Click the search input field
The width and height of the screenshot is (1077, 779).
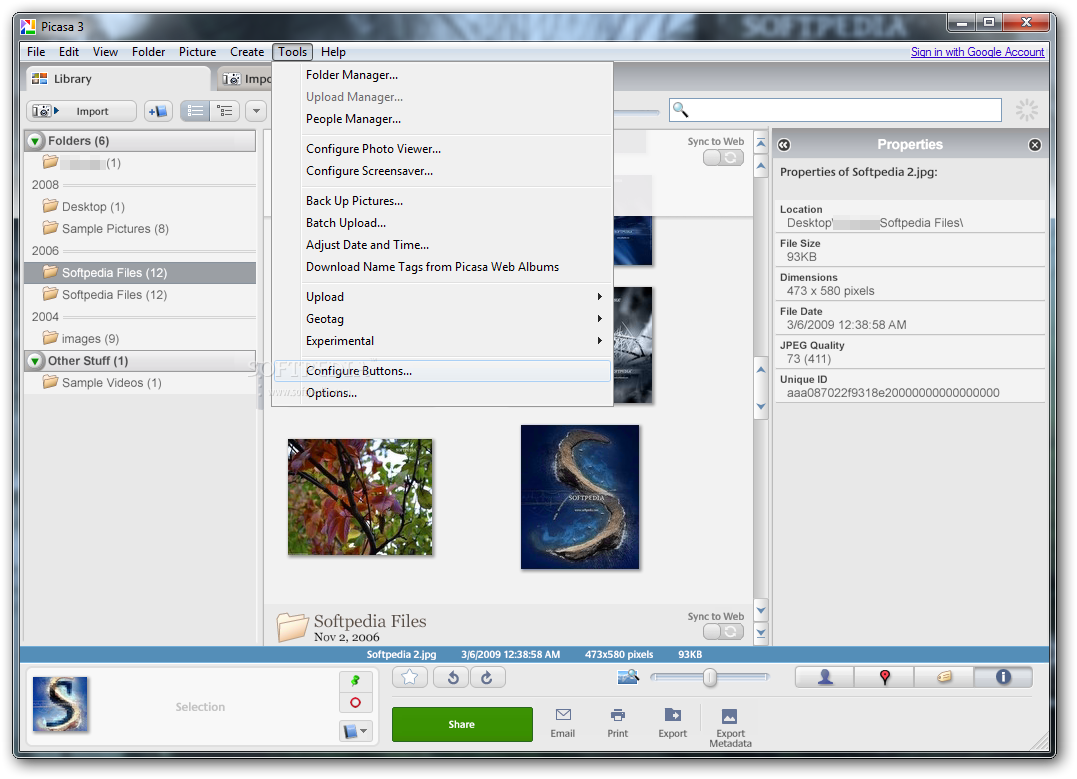click(835, 110)
